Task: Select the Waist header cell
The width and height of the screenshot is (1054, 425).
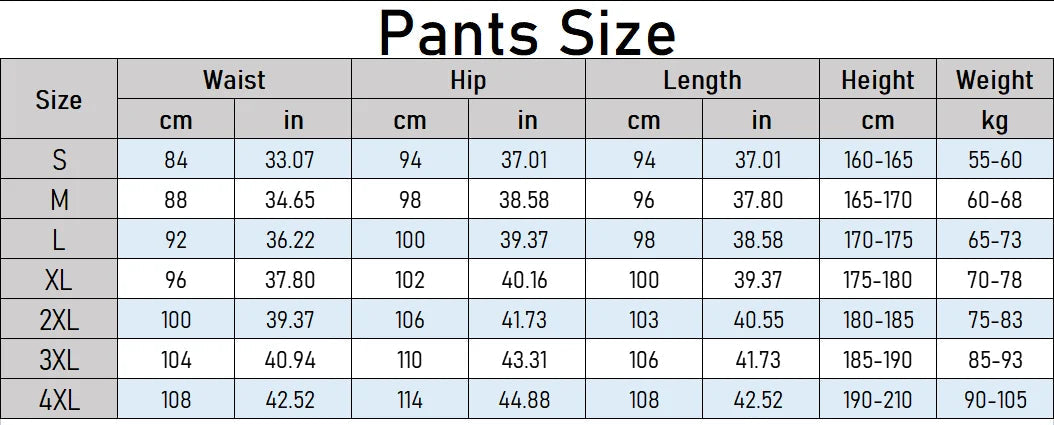Action: click(x=234, y=80)
